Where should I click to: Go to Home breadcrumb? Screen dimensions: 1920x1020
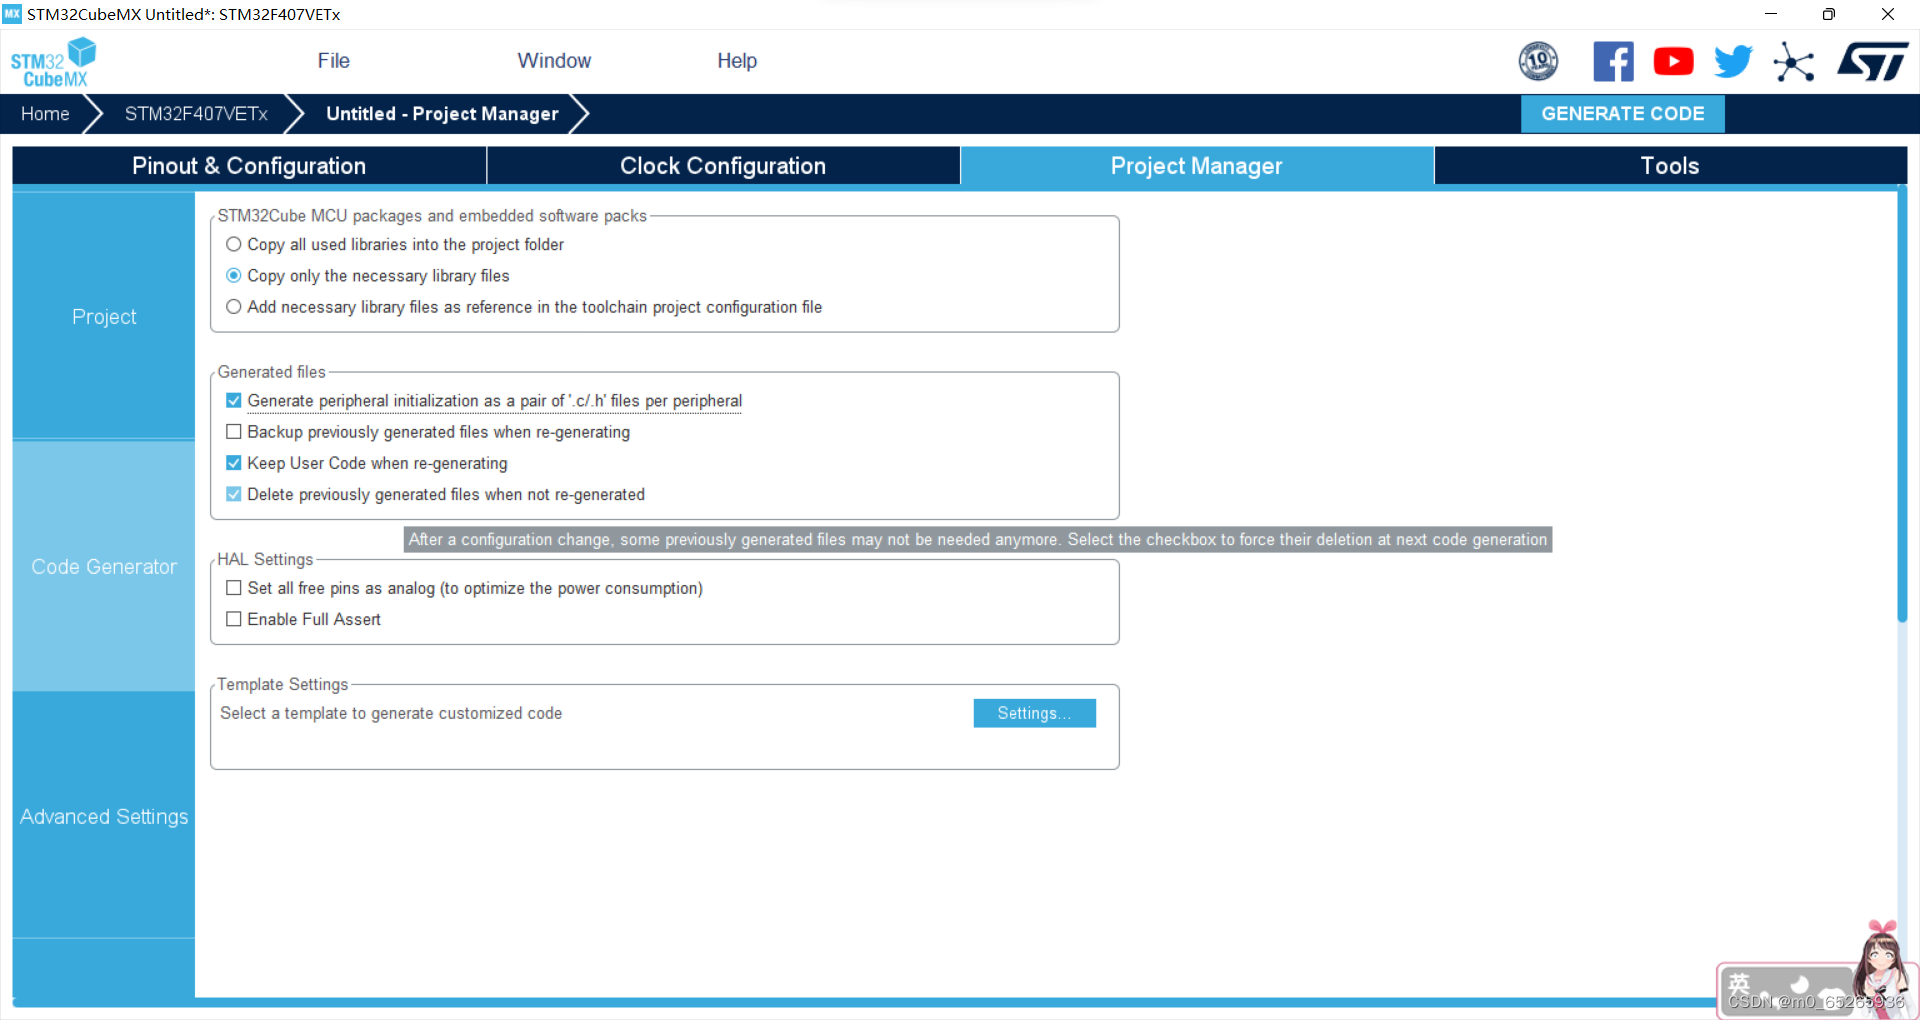pos(45,114)
